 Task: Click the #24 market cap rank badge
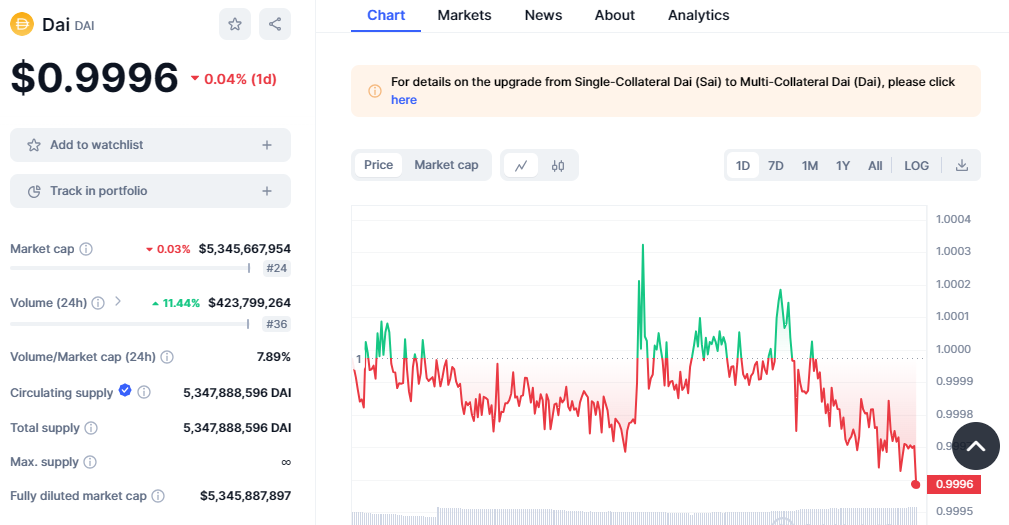pos(277,268)
